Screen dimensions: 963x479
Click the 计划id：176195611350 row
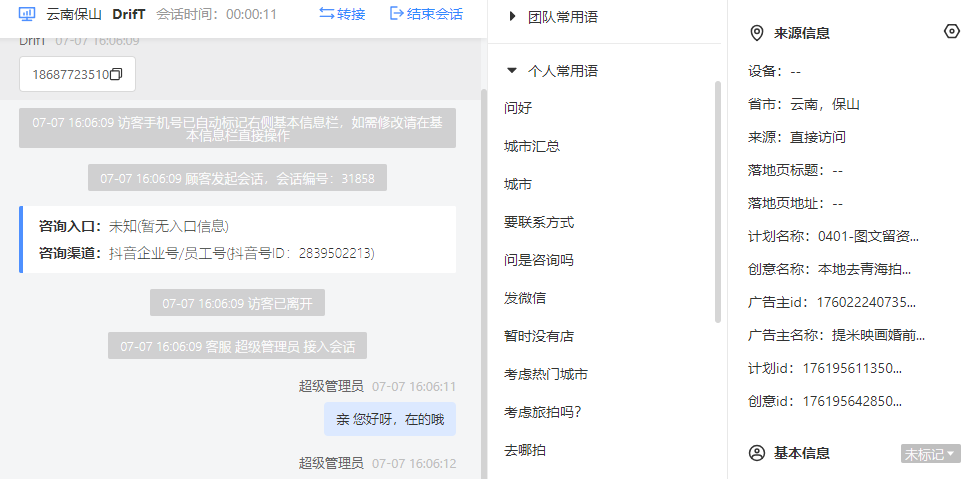click(825, 369)
